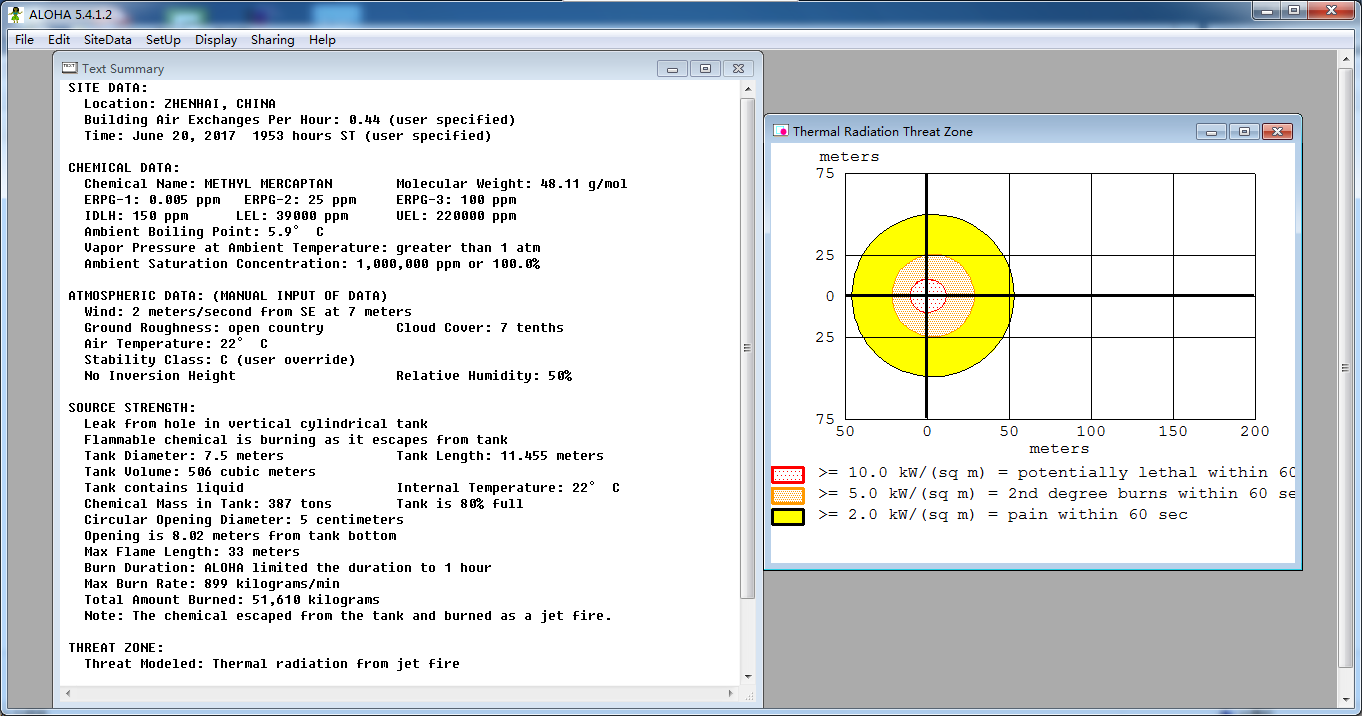Click the 'pain within 60 sec' legend text
This screenshot has height=716, width=1362.
click(1098, 515)
